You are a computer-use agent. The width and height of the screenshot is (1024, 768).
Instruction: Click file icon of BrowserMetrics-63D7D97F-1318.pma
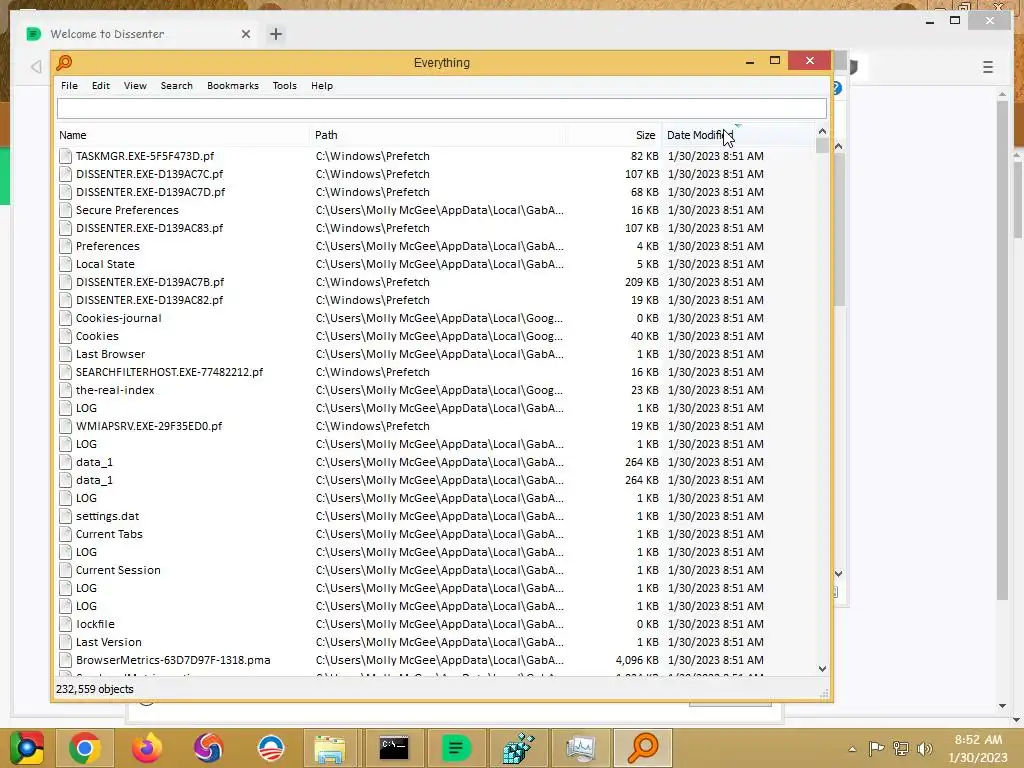[x=65, y=660]
